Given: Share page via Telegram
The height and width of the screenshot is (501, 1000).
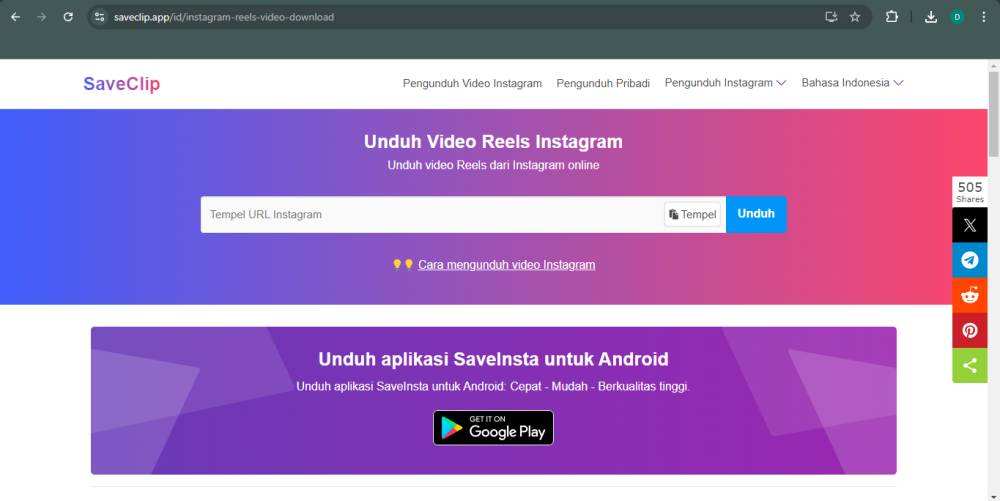Looking at the screenshot, I should [x=970, y=260].
